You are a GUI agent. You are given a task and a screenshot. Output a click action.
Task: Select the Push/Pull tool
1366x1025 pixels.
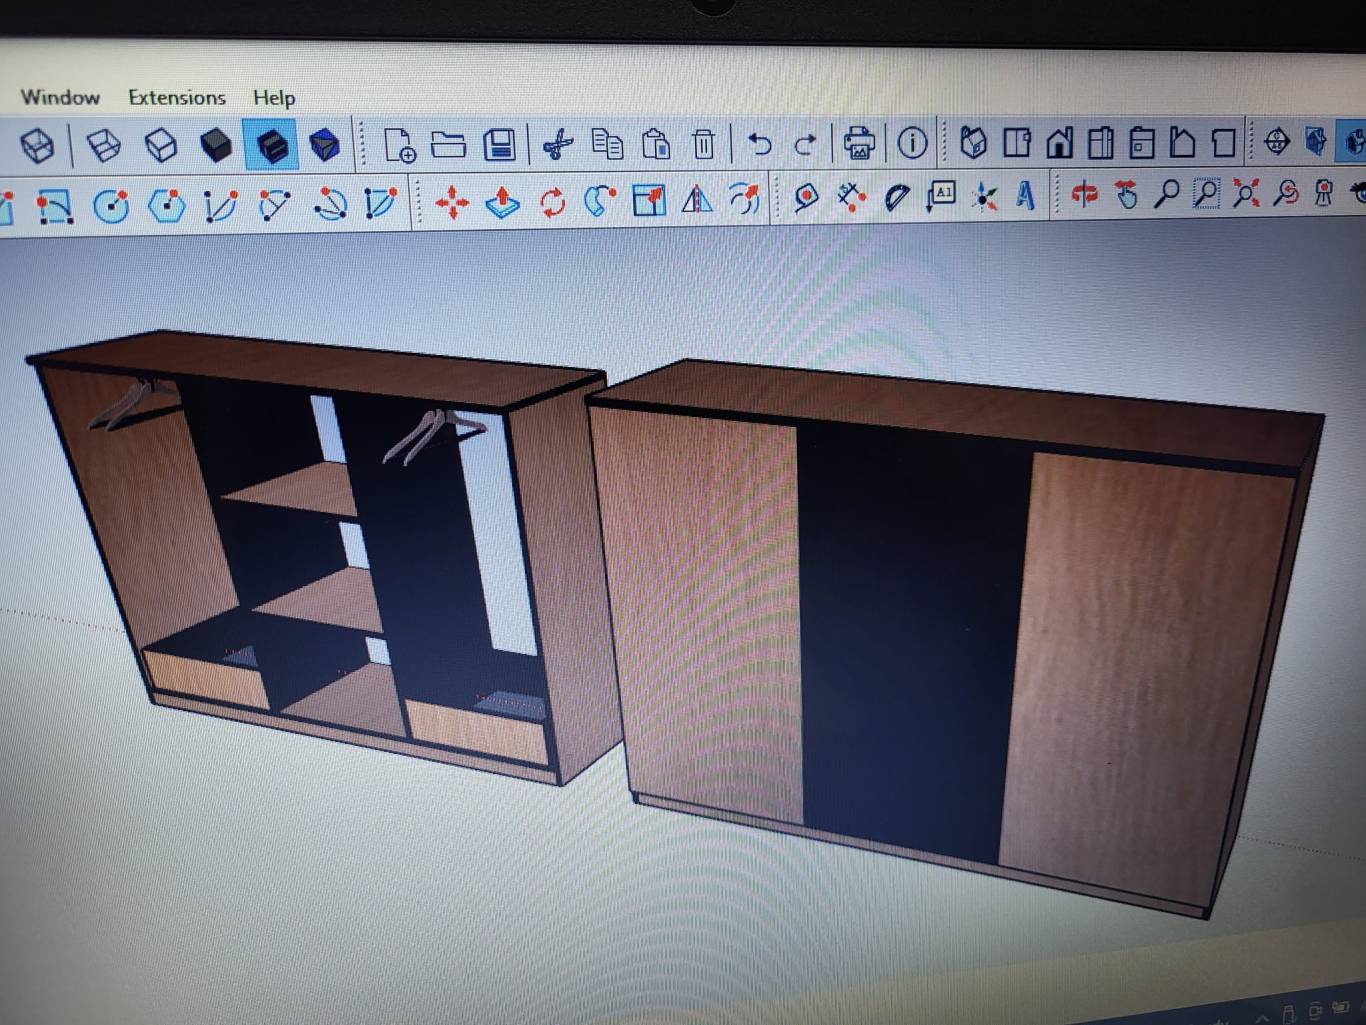(x=502, y=202)
